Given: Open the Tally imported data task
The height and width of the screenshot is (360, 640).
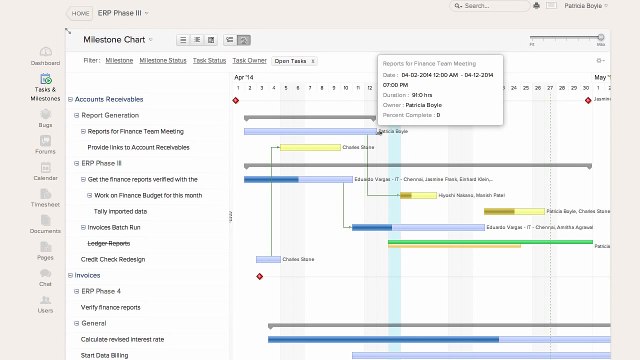Looking at the screenshot, I should click(x=120, y=211).
